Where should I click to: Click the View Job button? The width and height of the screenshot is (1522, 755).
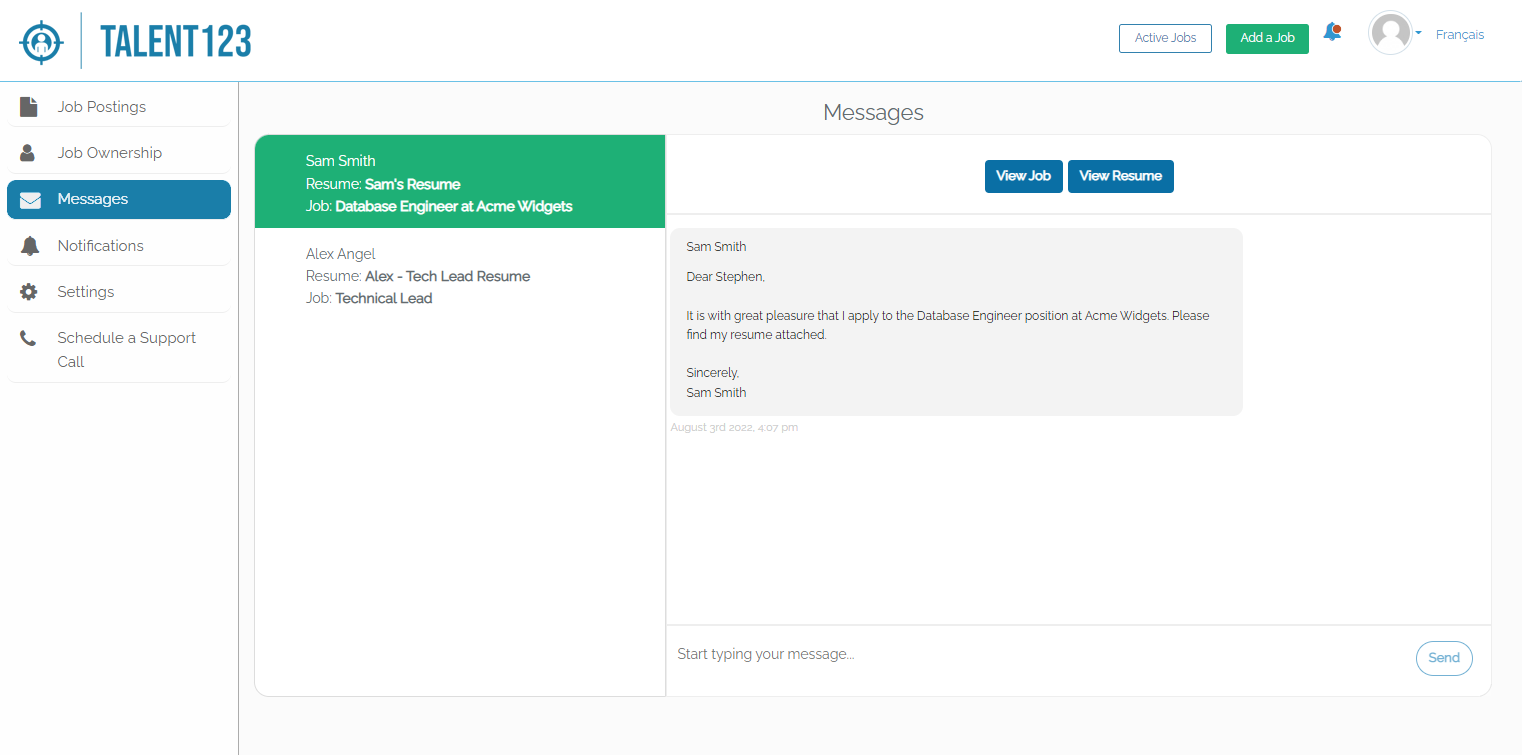[1024, 176]
